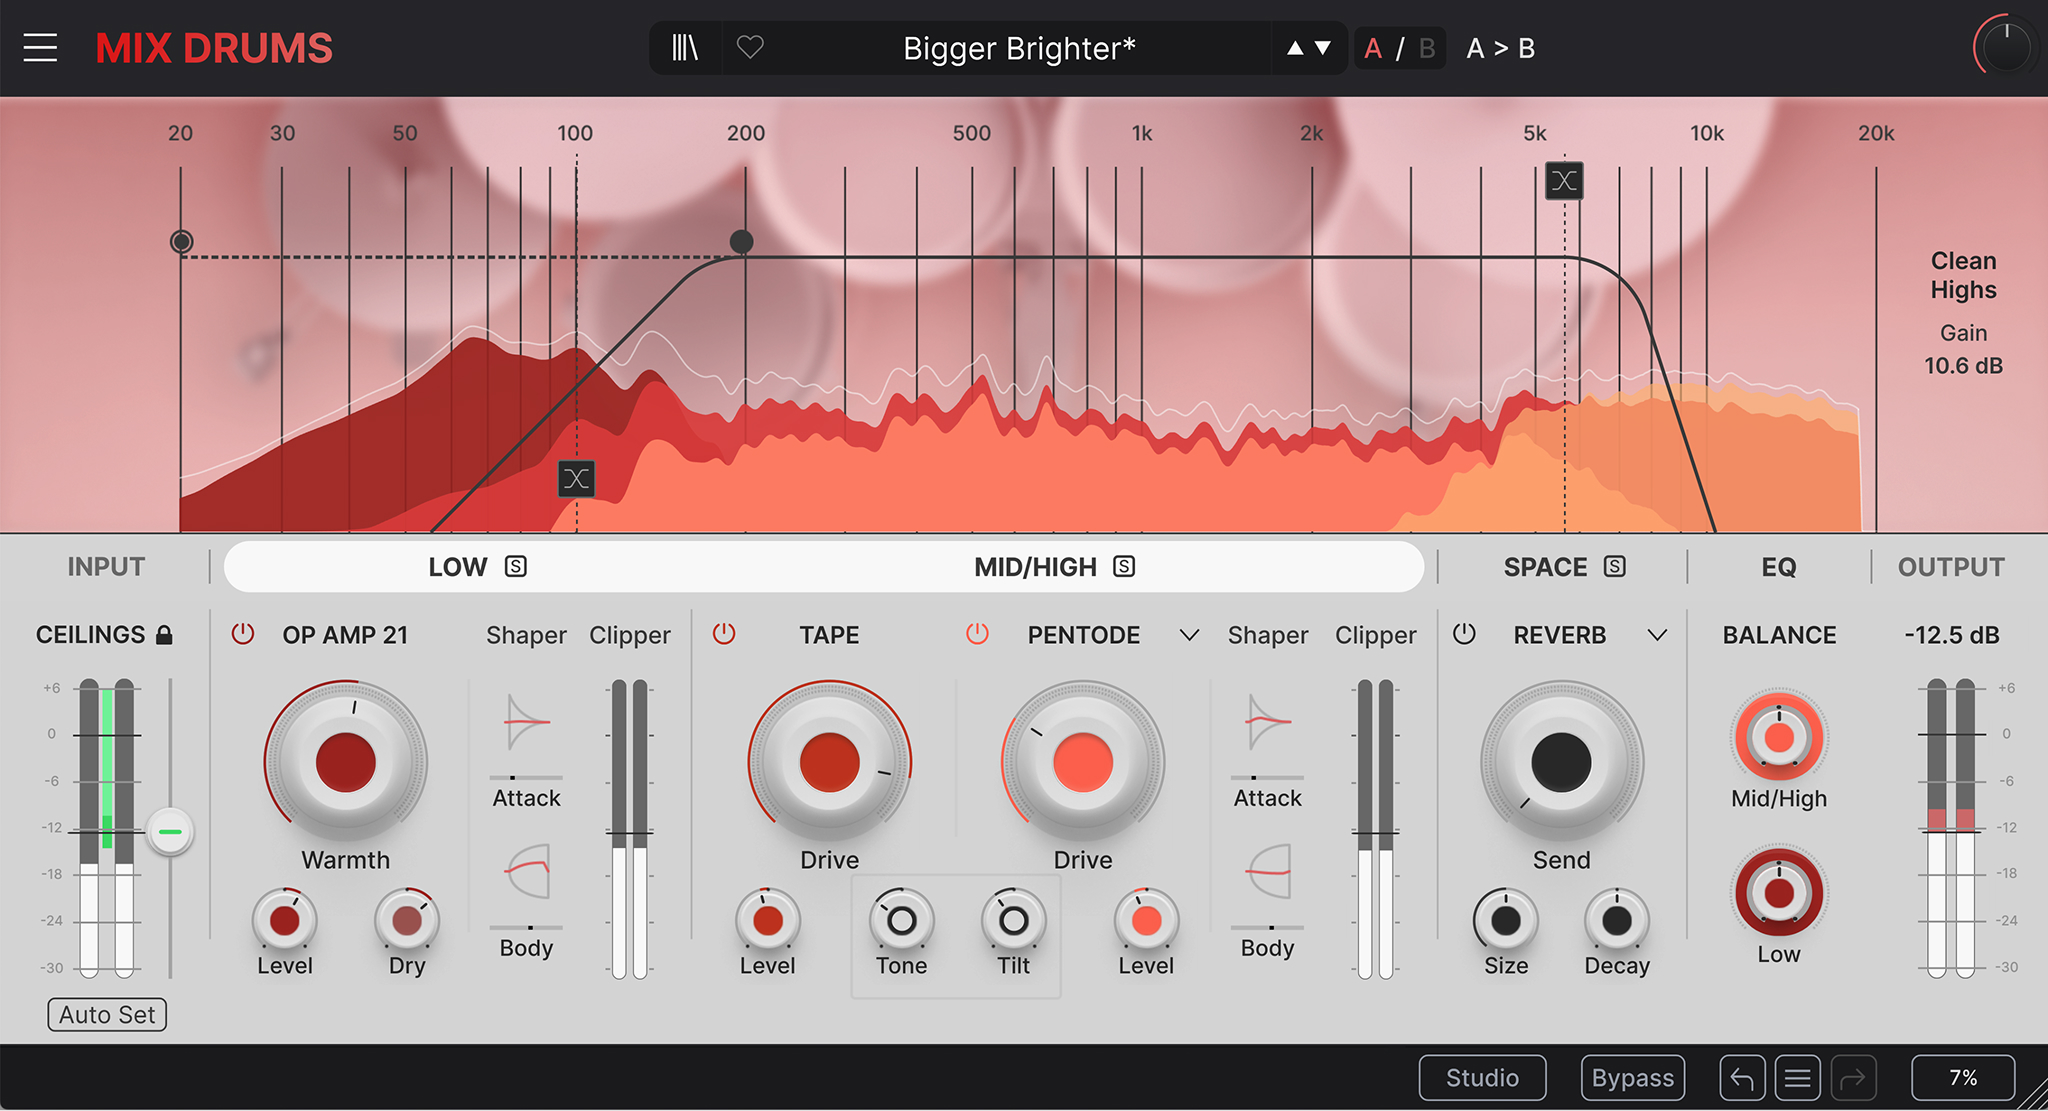Viewport: 2048px width, 1111px height.
Task: Expand the PENTODE type dropdown
Action: click(1189, 635)
